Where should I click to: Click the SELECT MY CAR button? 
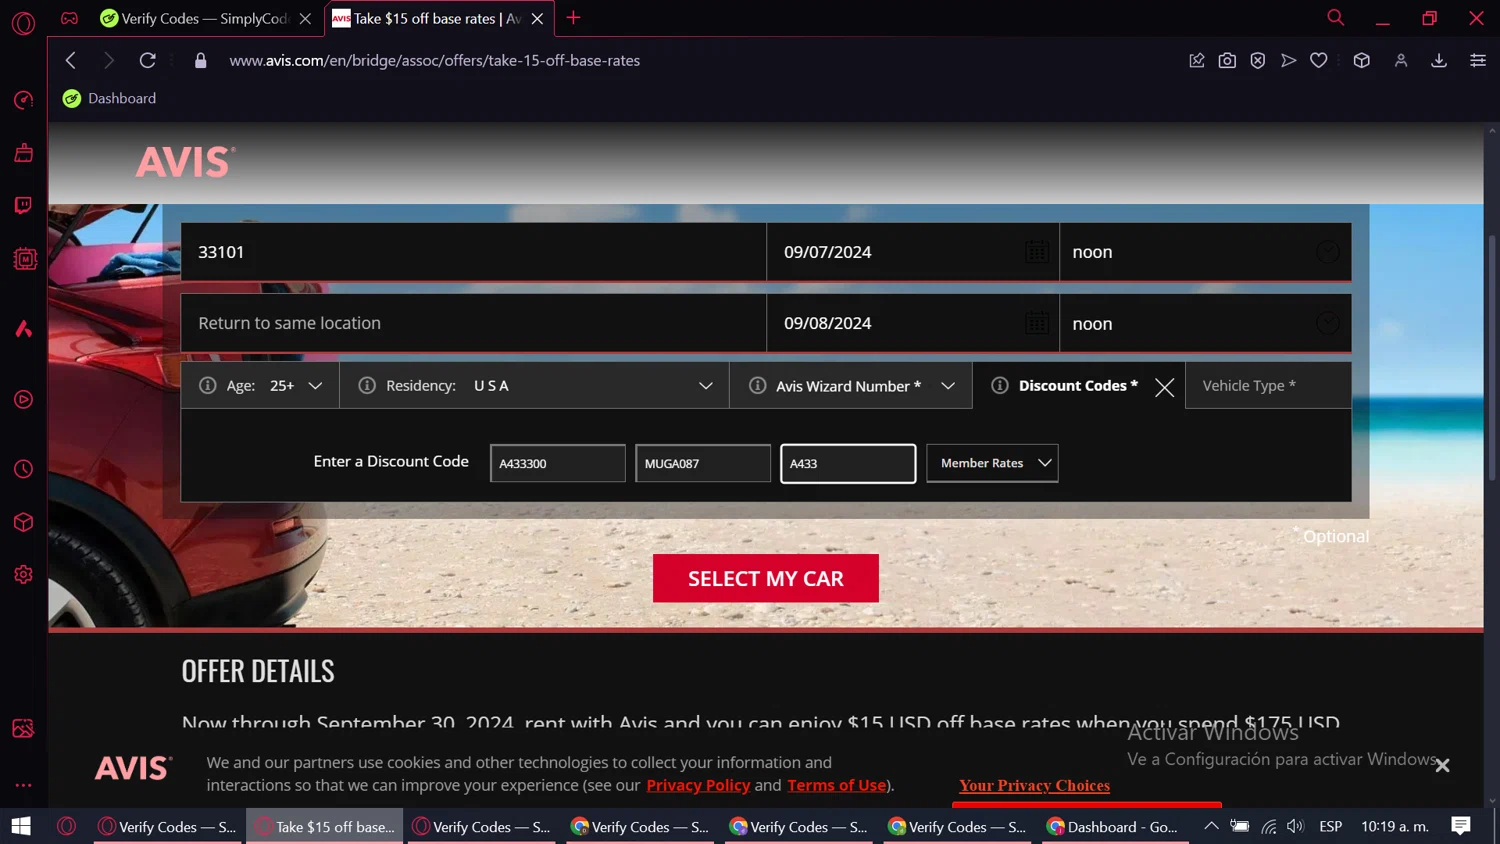[x=766, y=578]
